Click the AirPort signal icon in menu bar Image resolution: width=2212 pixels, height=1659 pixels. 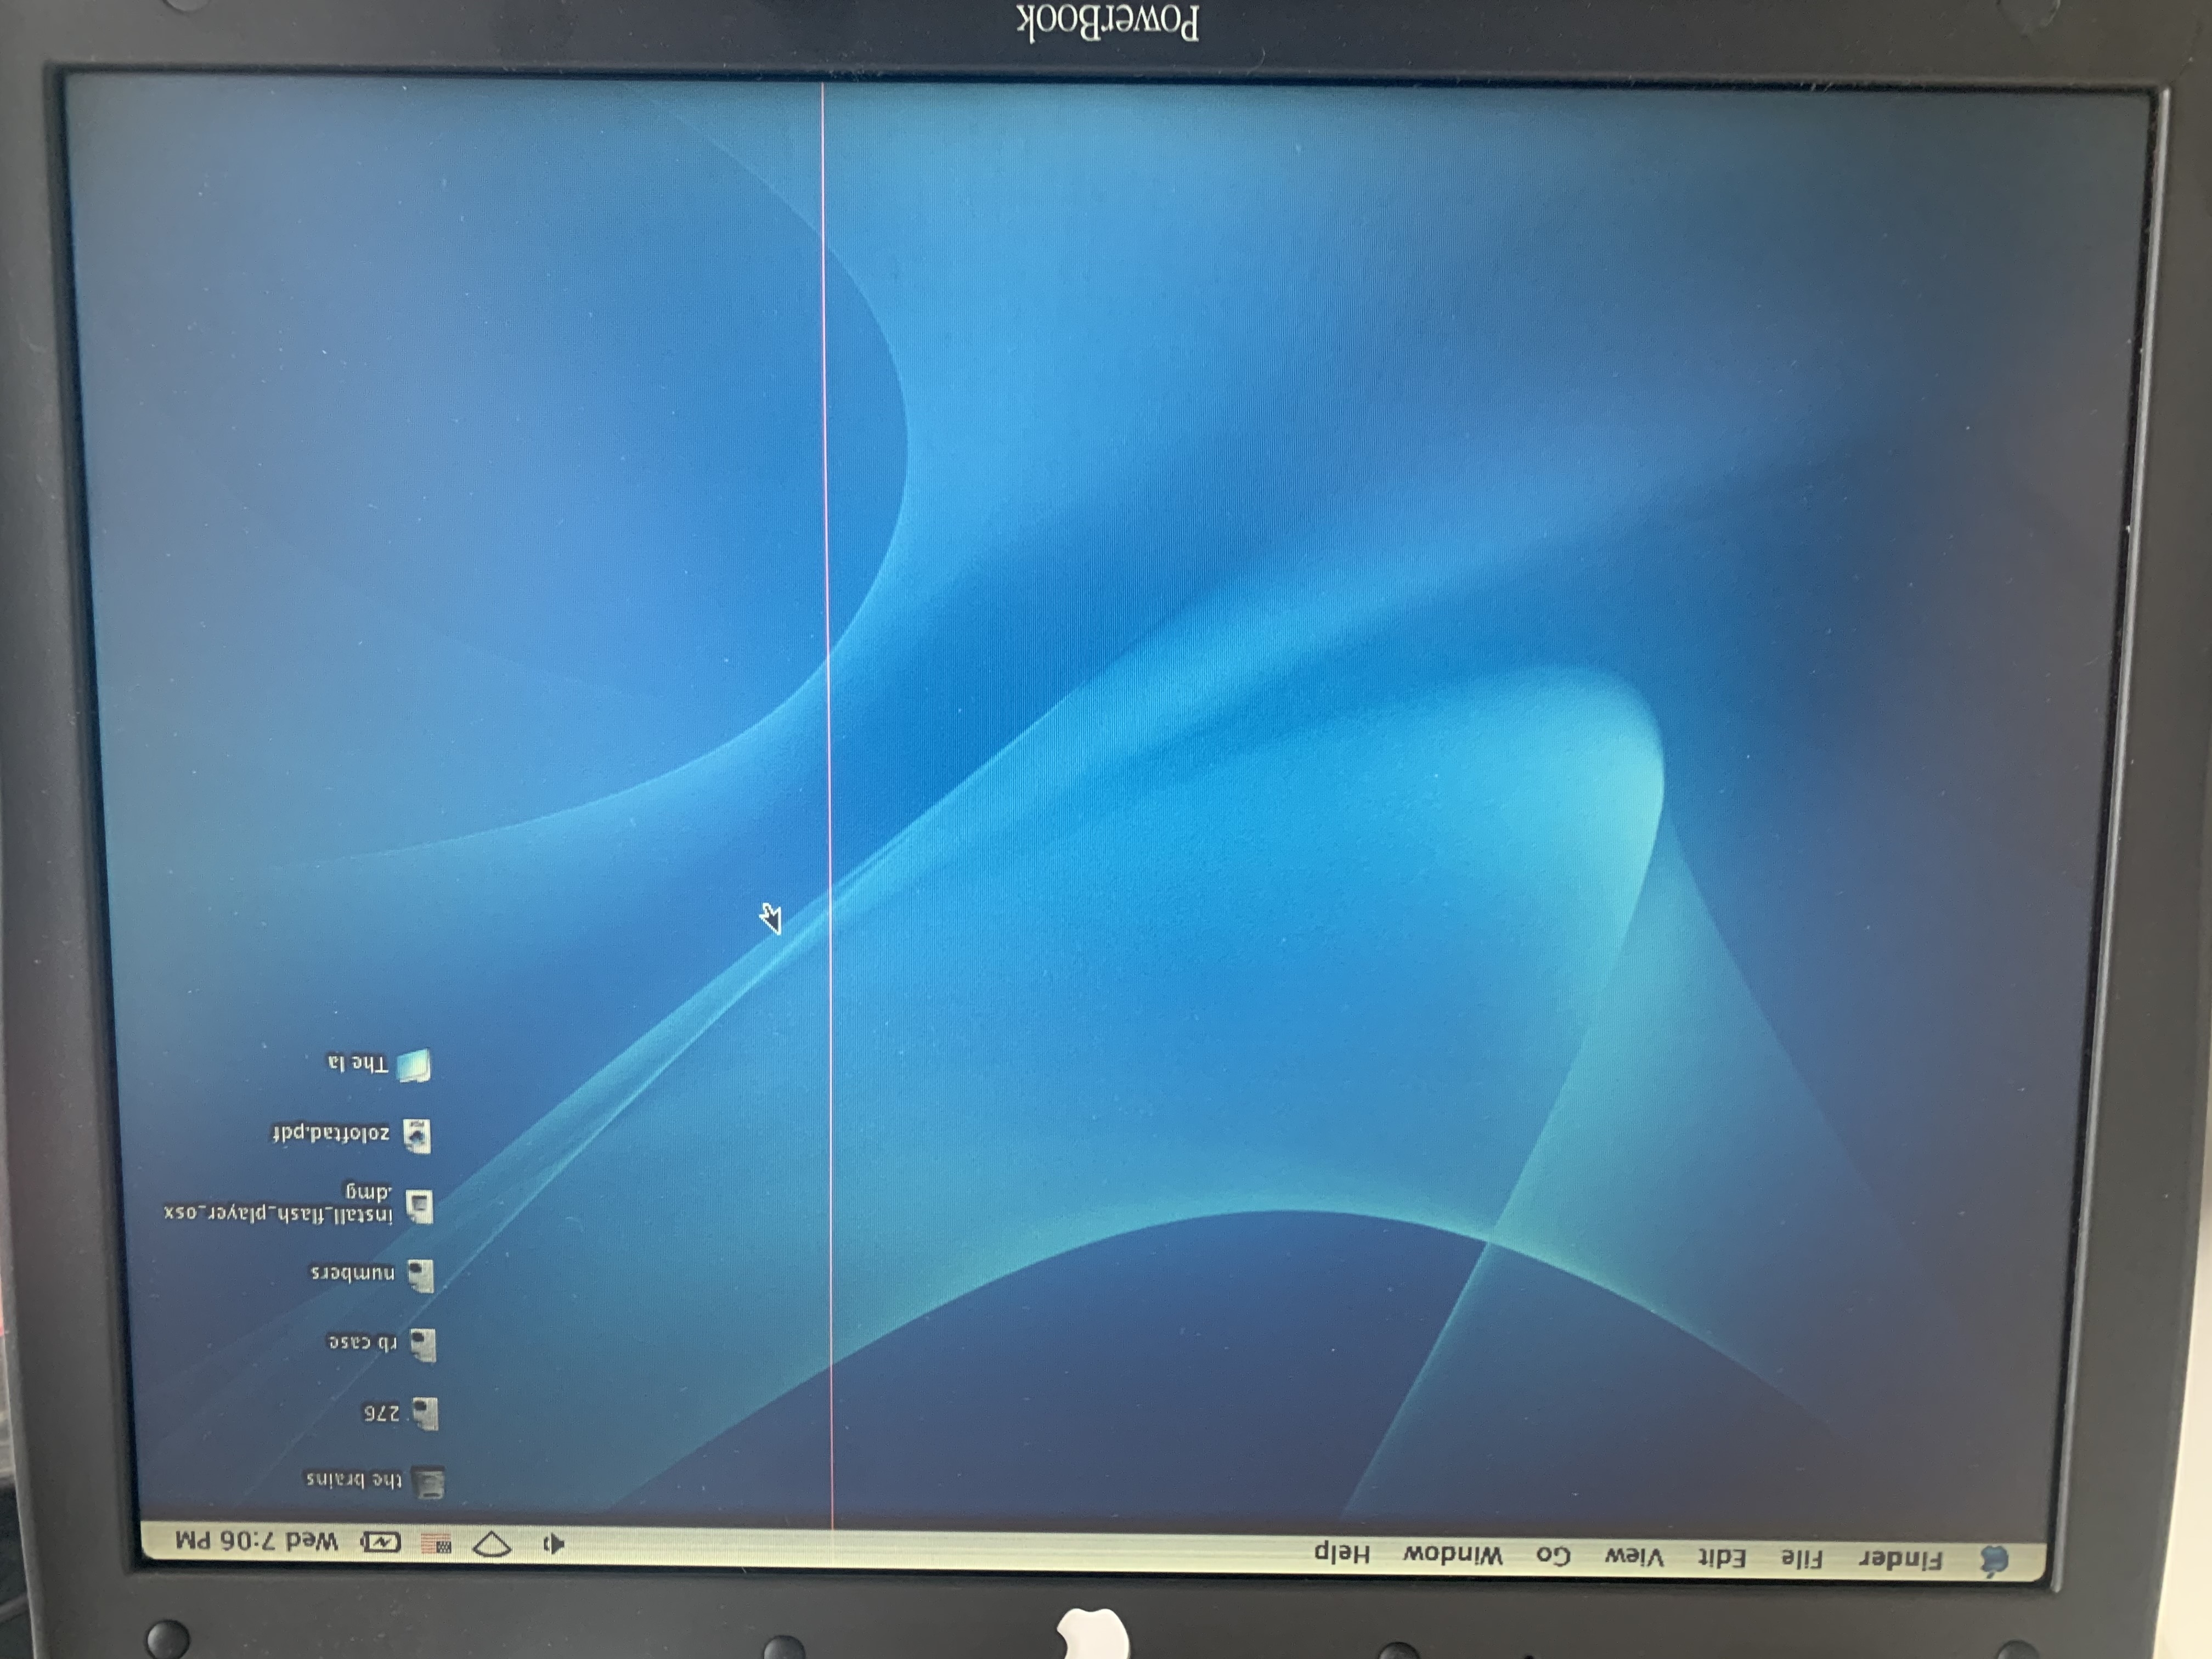point(492,1544)
